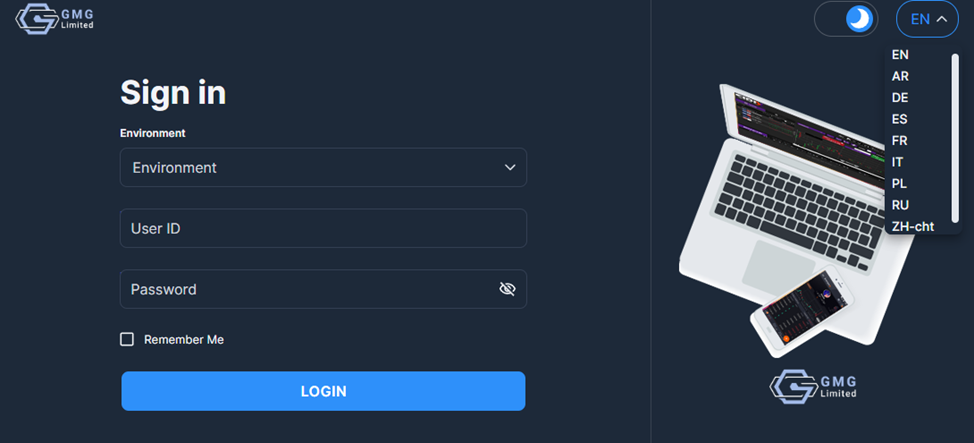Click the EN language selector button
Image resolution: width=974 pixels, height=443 pixels.
(927, 19)
